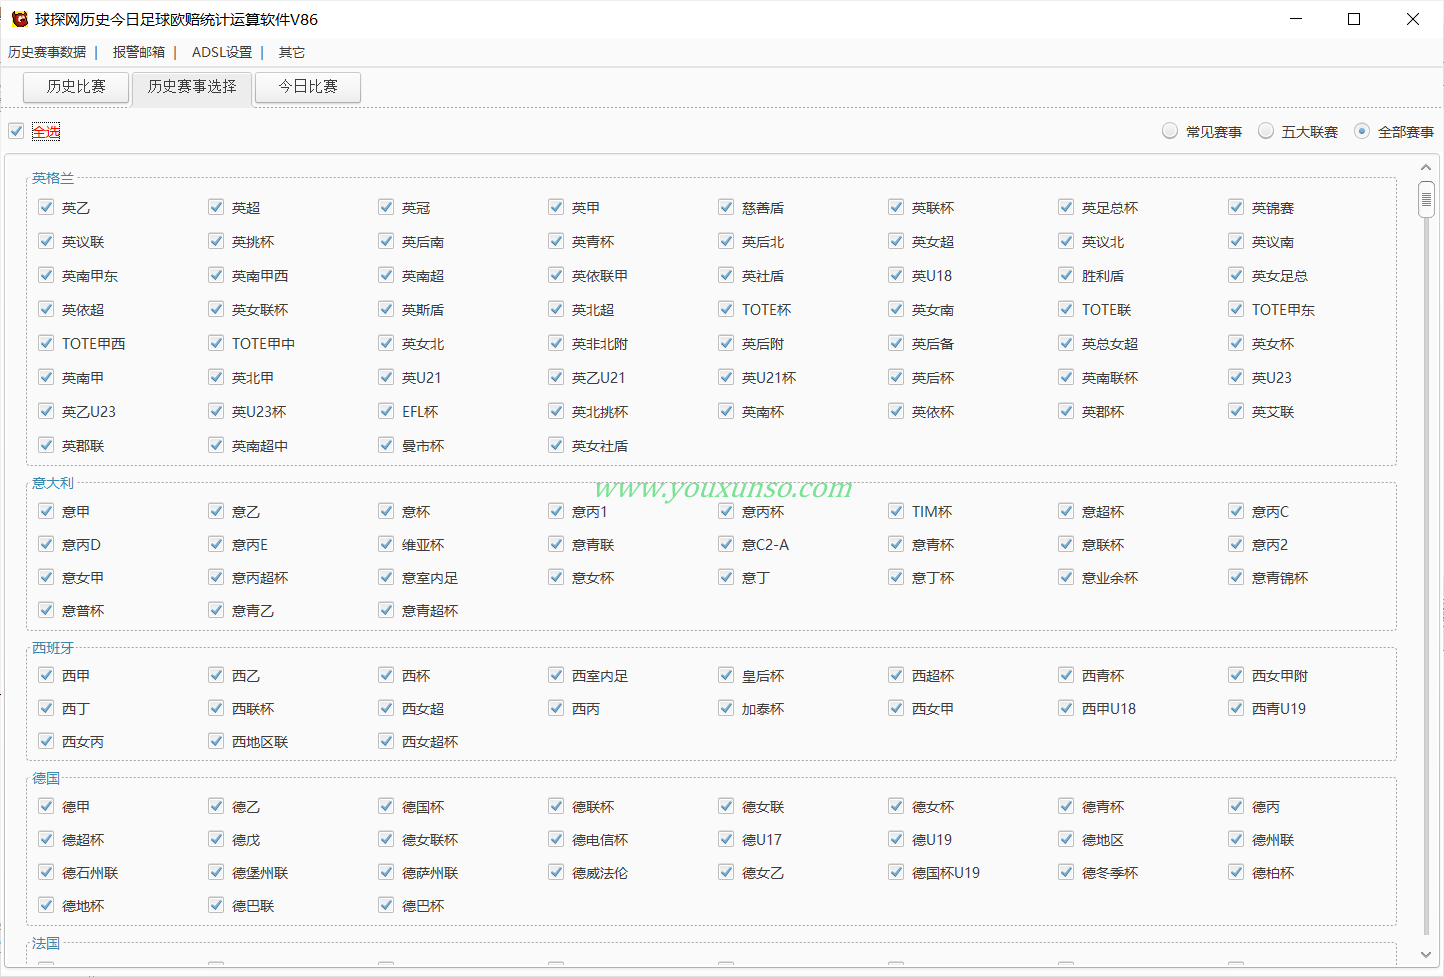Open the 历史赛事数据 menu
The height and width of the screenshot is (977, 1444).
pyautogui.click(x=47, y=52)
